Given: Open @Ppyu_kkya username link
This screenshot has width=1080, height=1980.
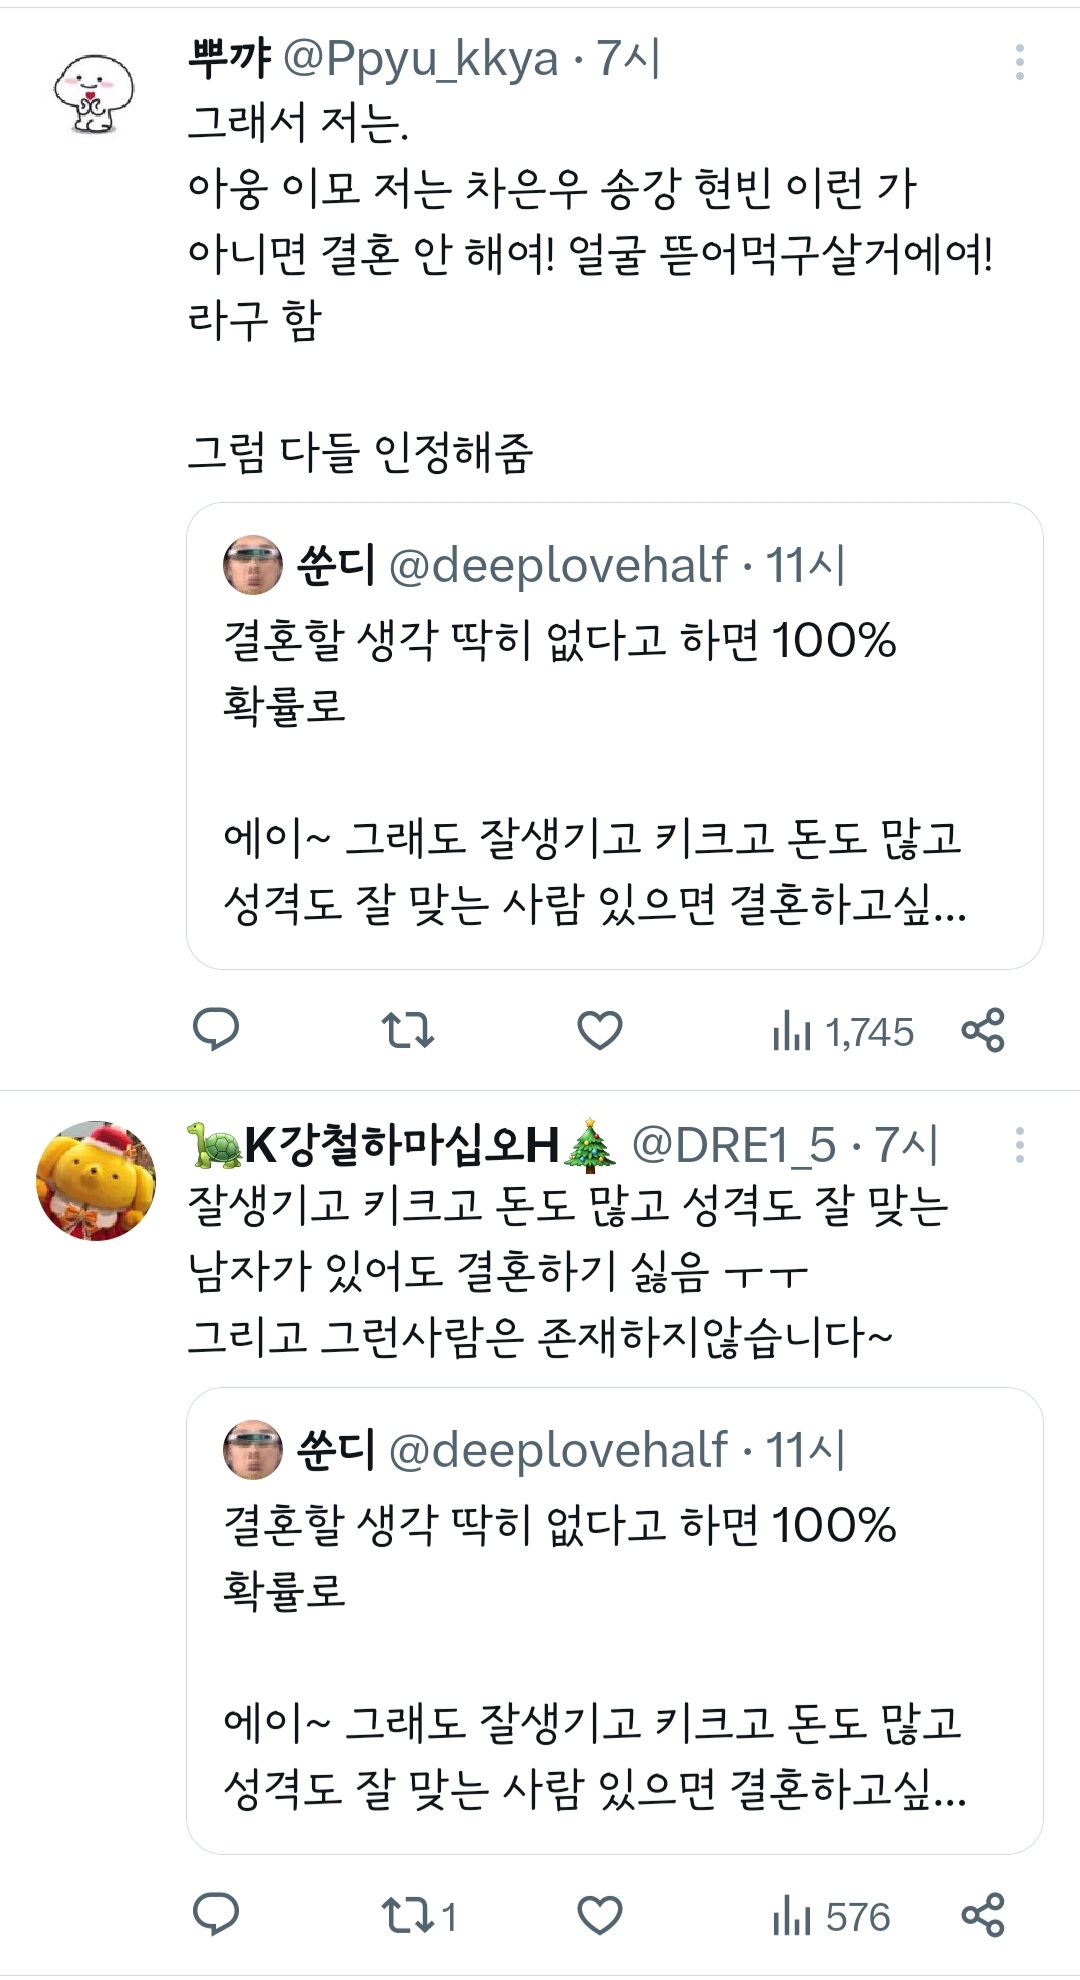Looking at the screenshot, I should coord(421,60).
